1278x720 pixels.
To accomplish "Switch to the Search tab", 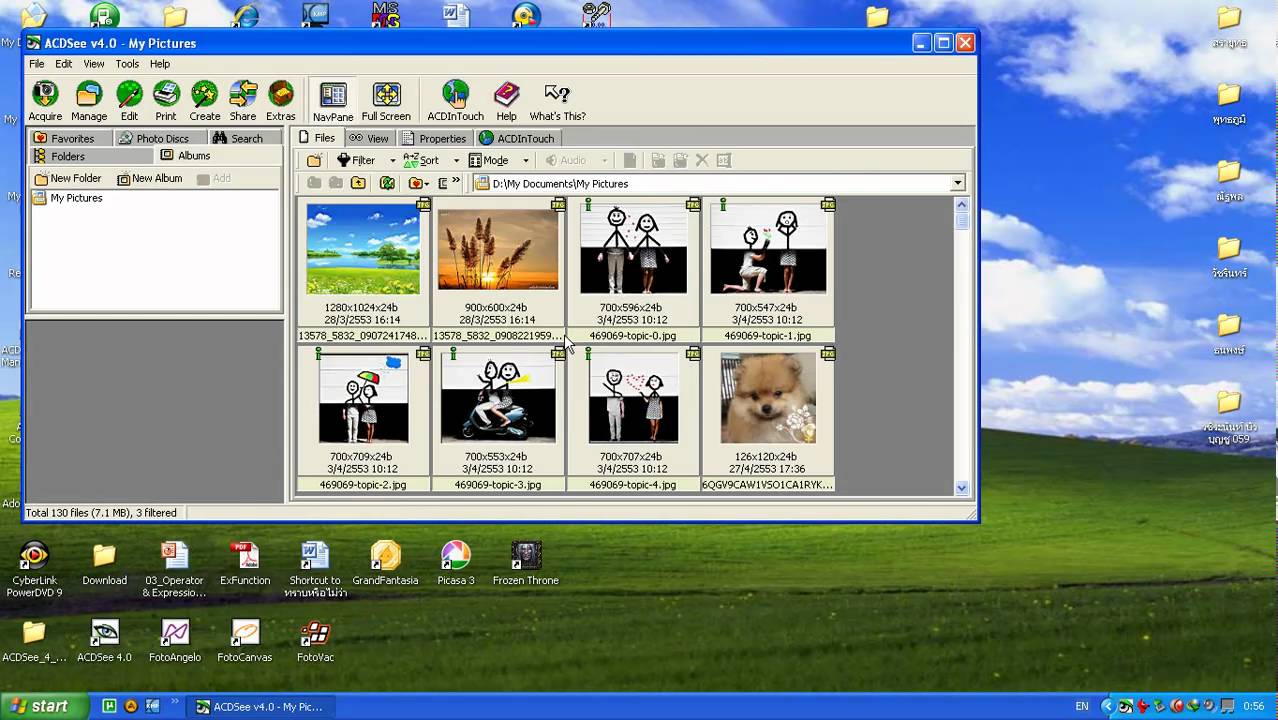I will pyautogui.click(x=243, y=138).
